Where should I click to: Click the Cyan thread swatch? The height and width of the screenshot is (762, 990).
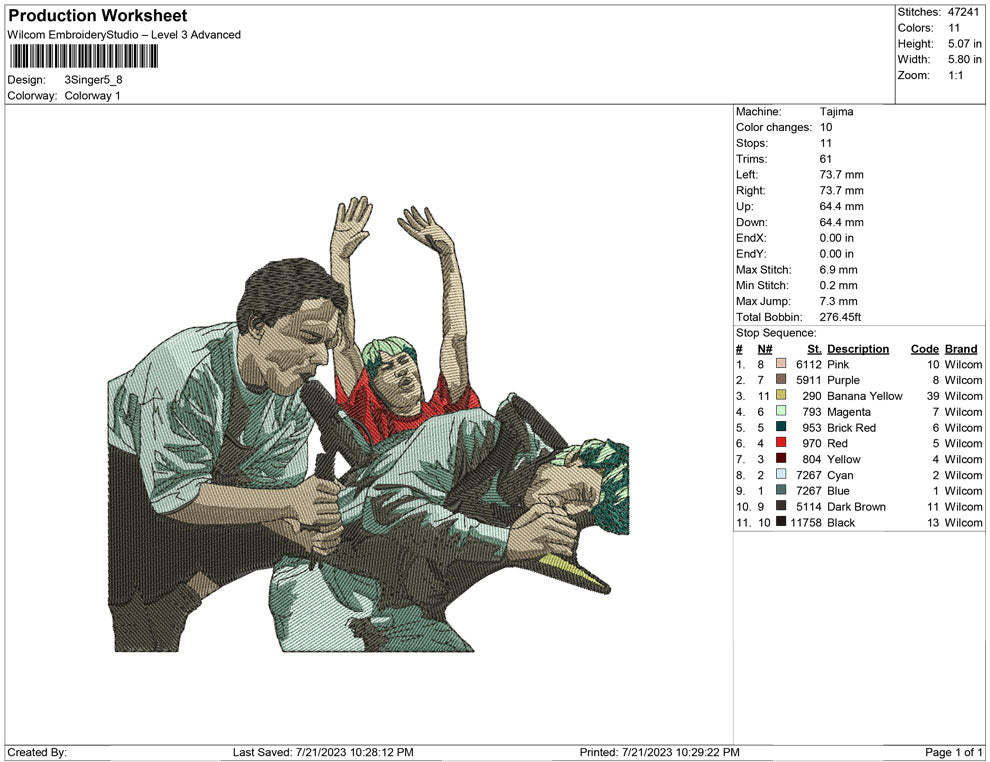[781, 474]
